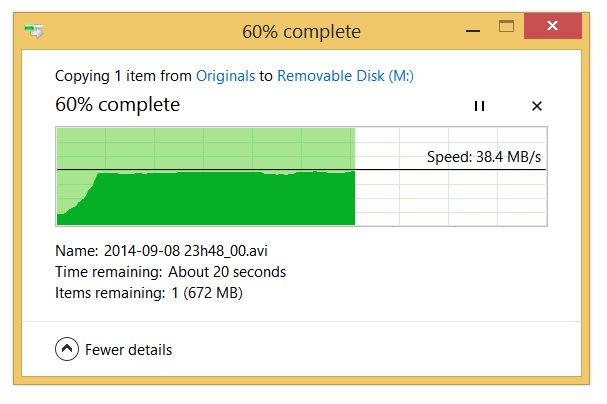Close the copy window with red X
Screen dimensions: 607x404
click(553, 26)
